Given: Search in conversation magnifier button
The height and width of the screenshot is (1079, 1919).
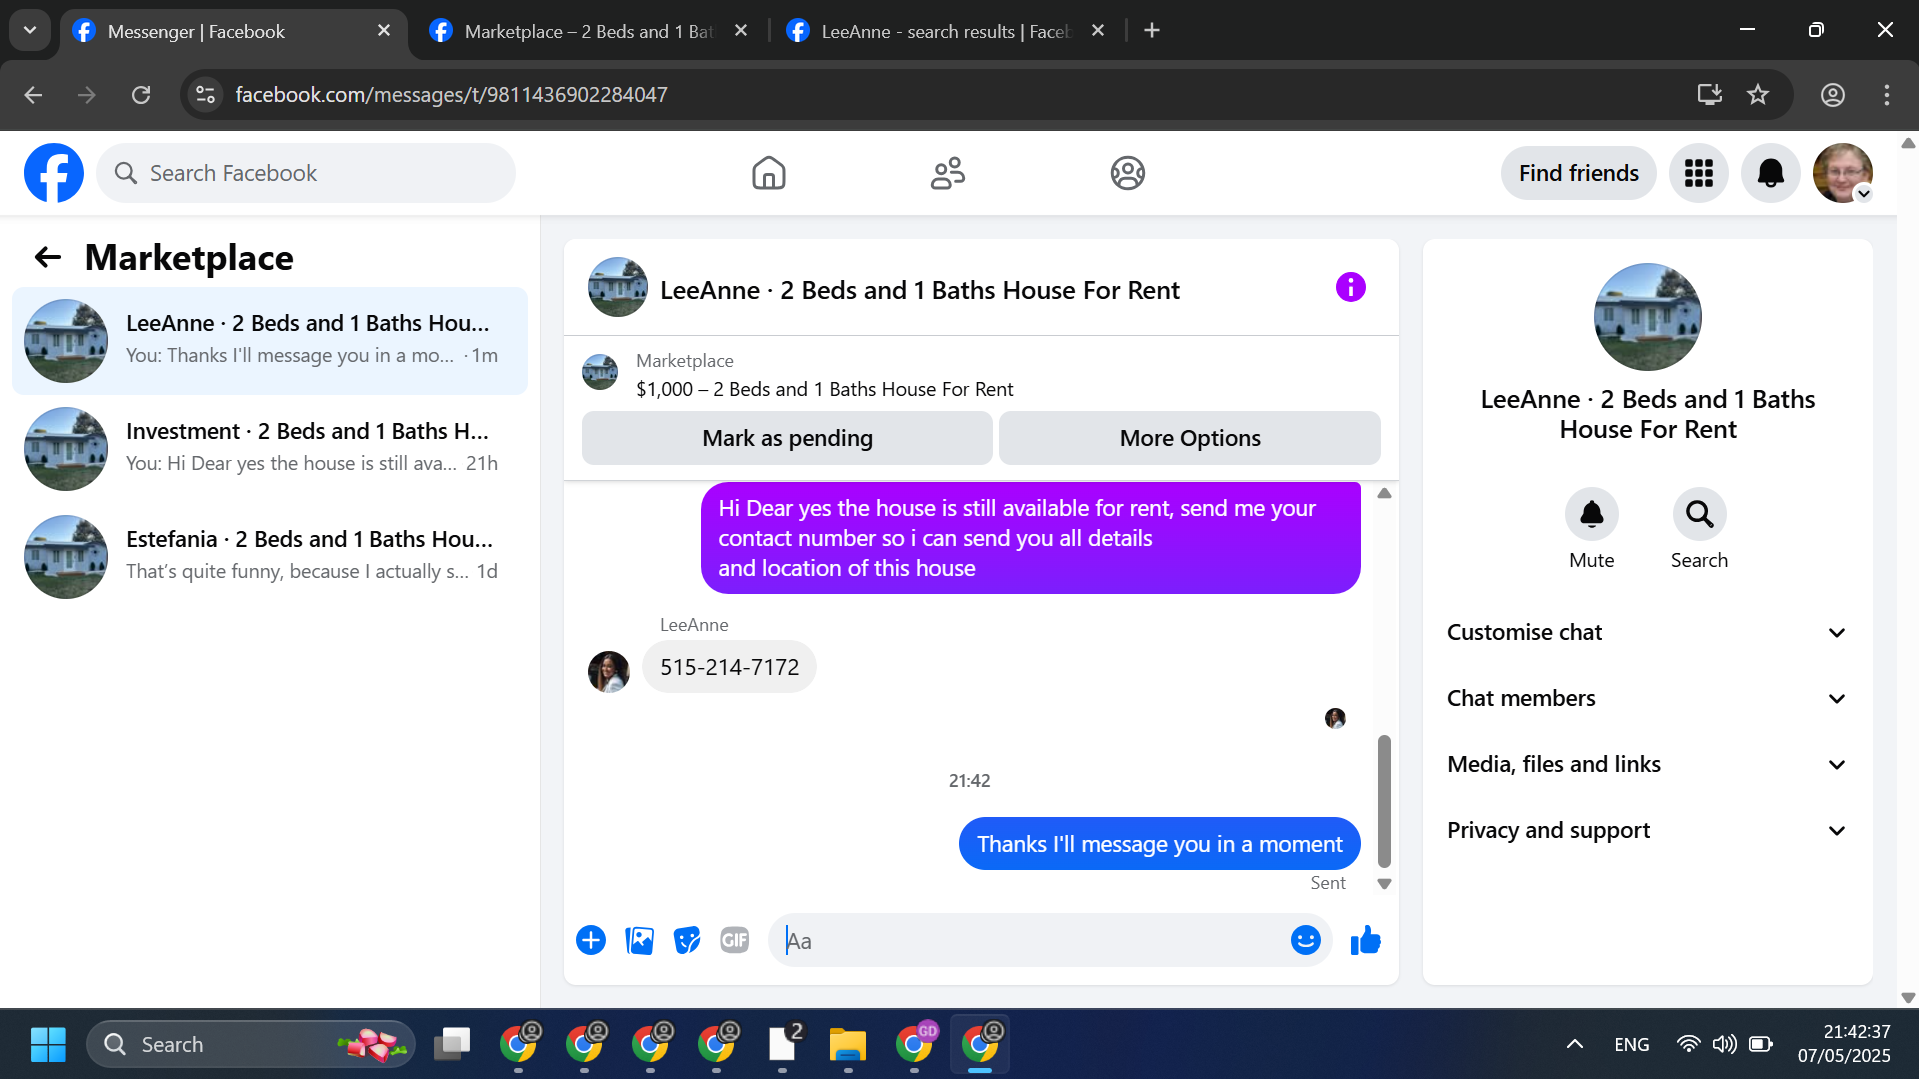Looking at the screenshot, I should tap(1699, 514).
